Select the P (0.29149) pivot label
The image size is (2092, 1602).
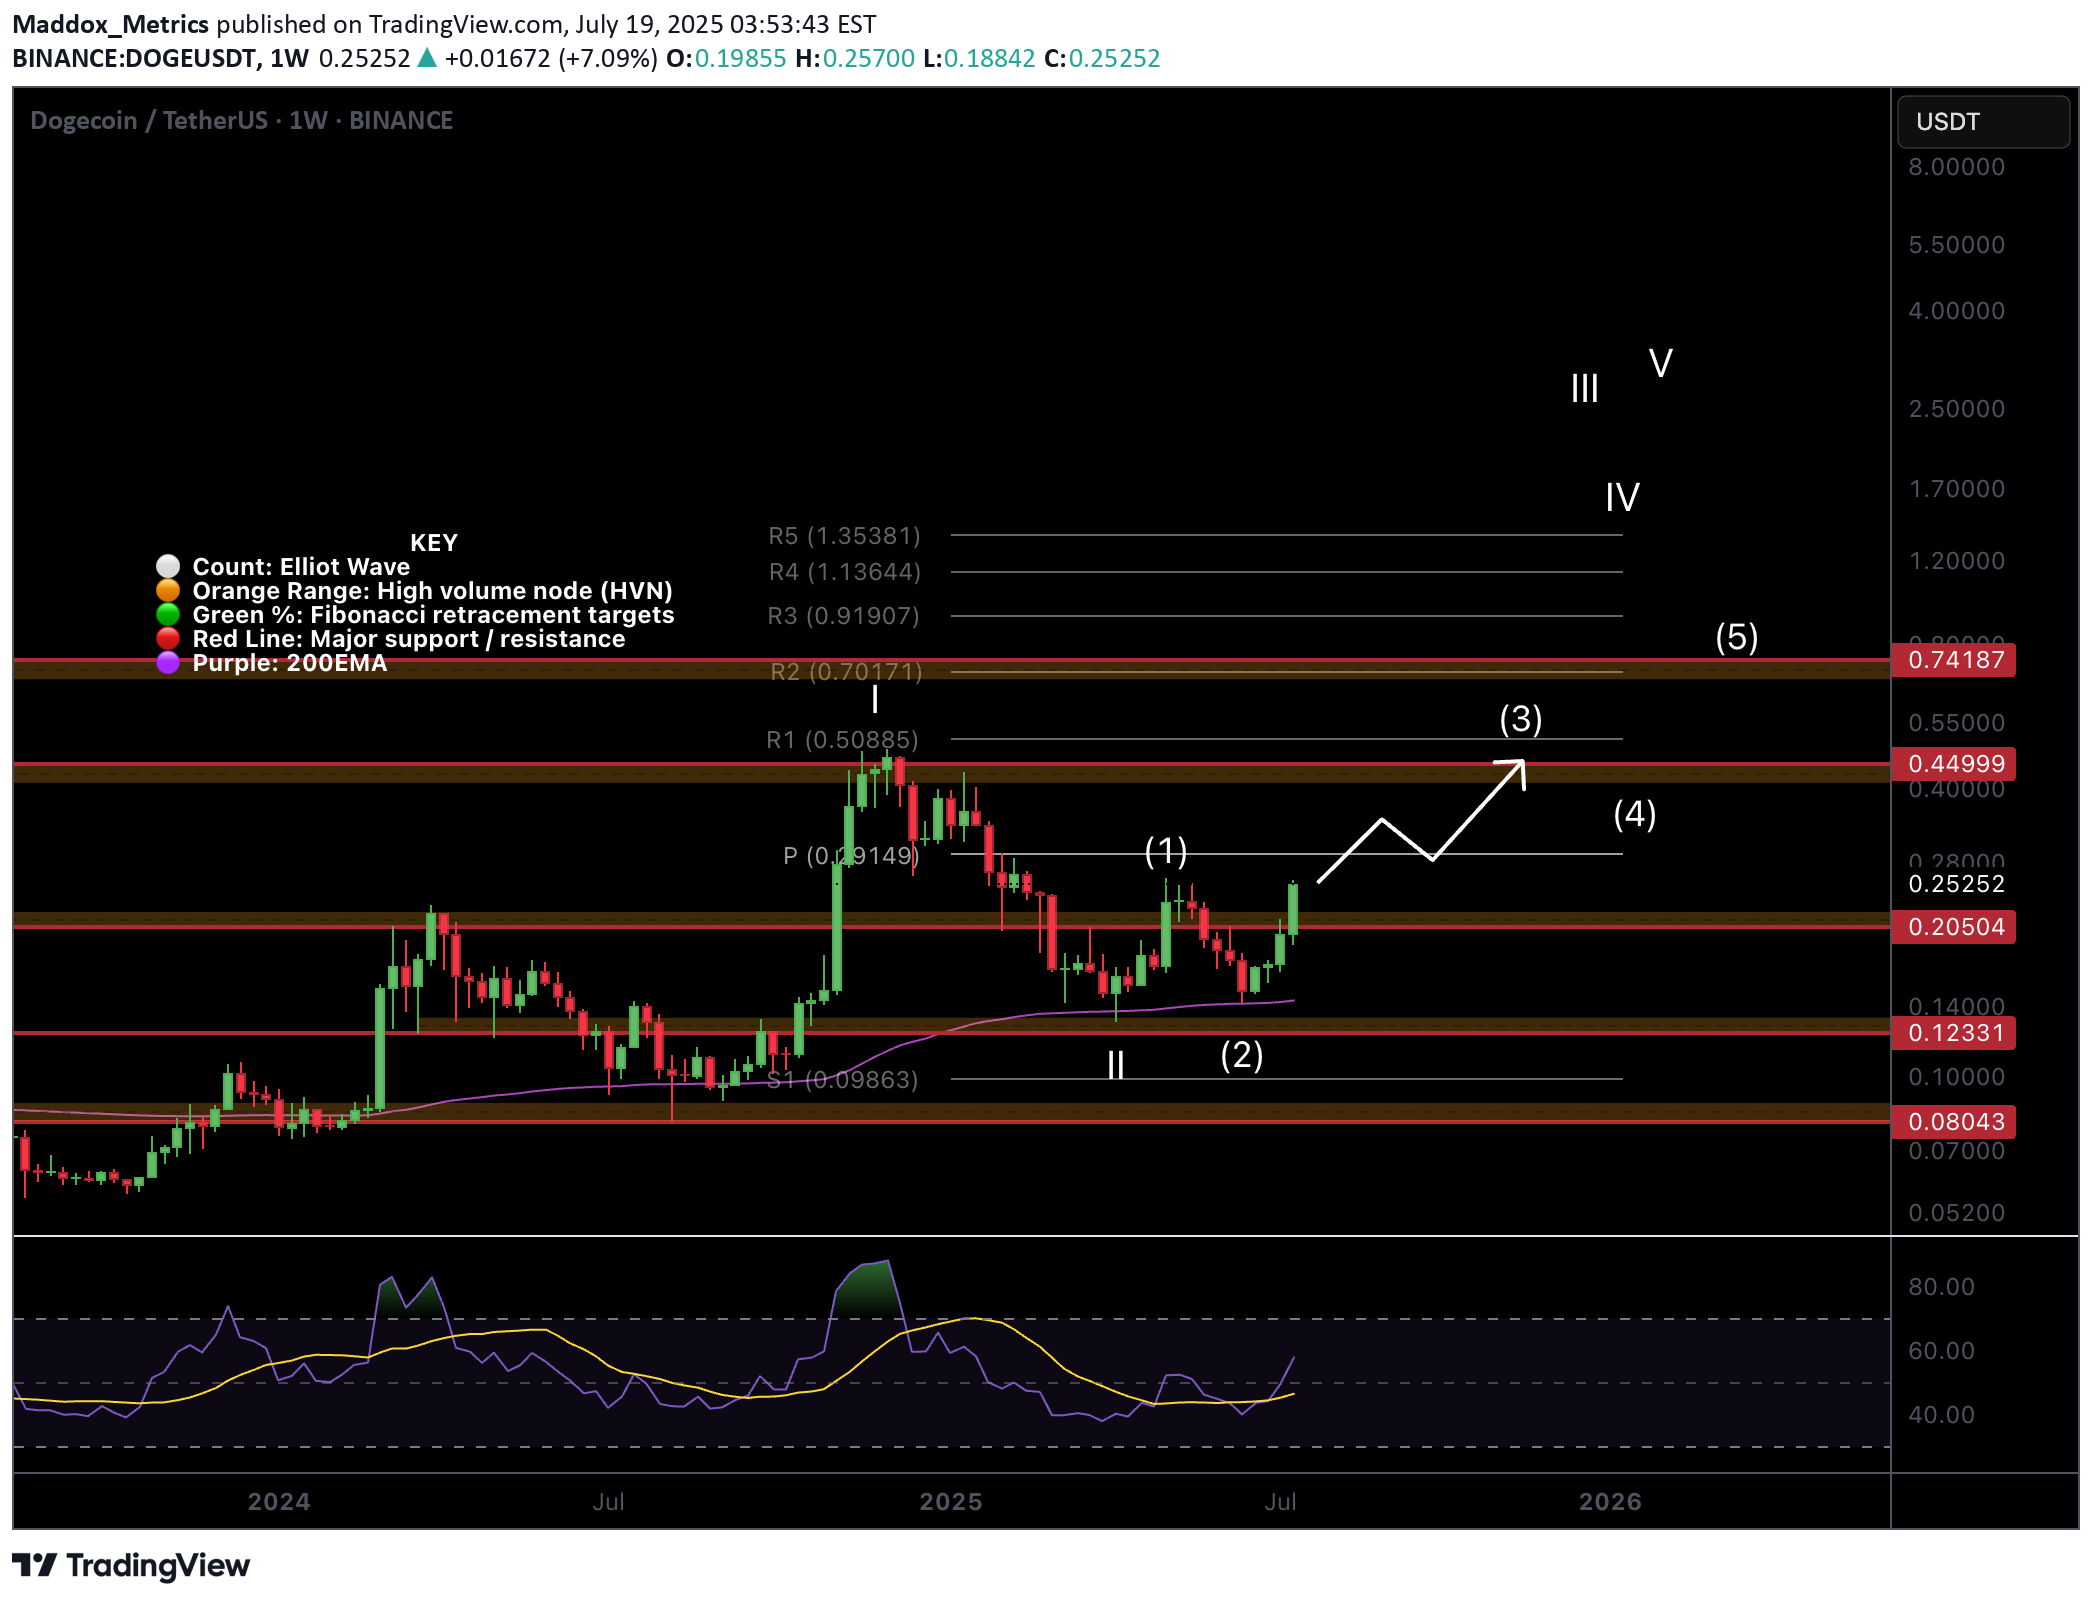[x=851, y=856]
